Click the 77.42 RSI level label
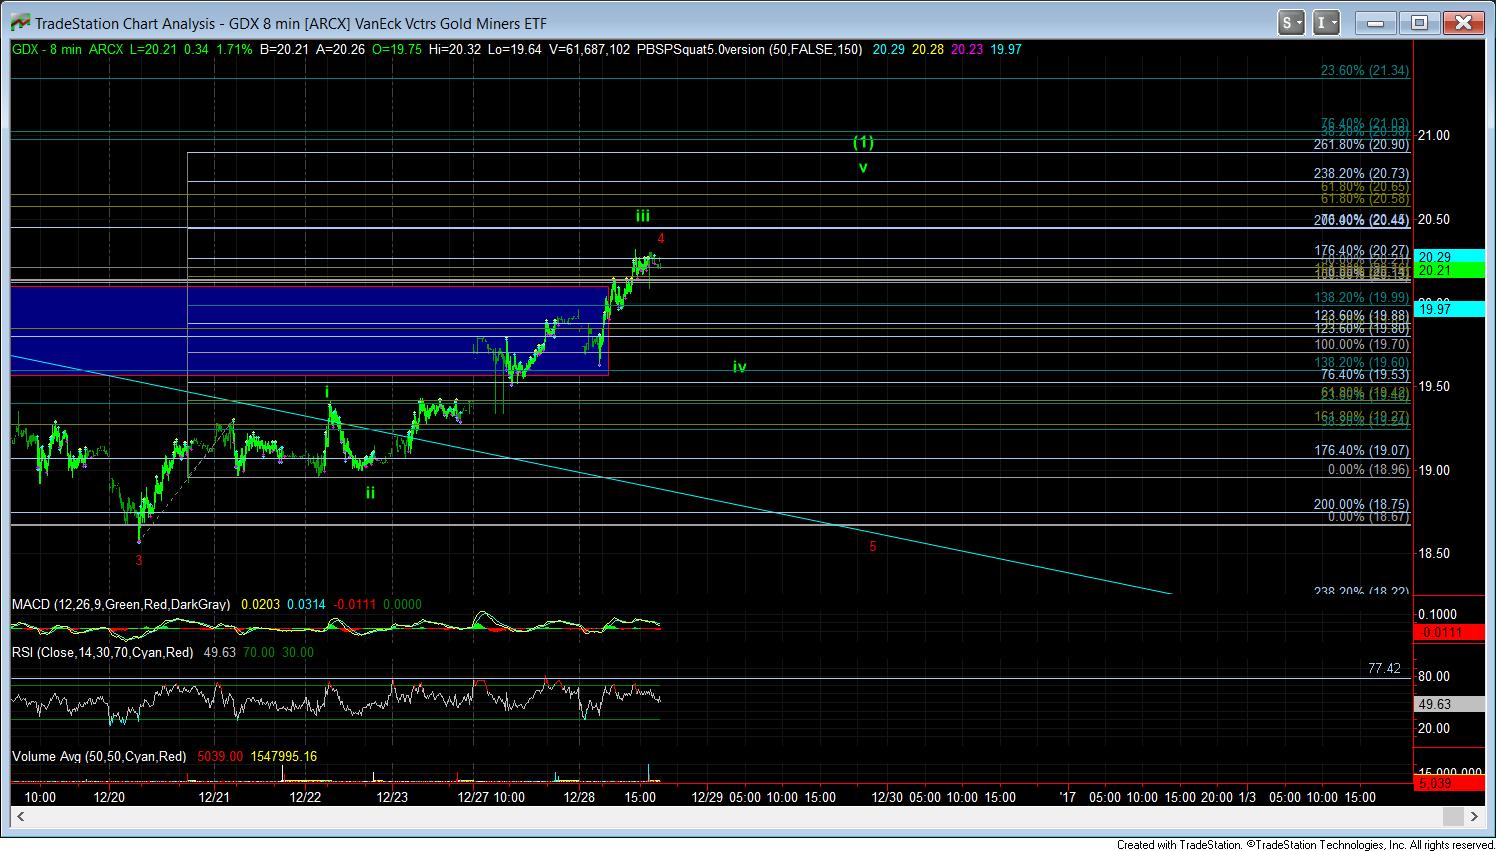The height and width of the screenshot is (851, 1496). 1384,668
